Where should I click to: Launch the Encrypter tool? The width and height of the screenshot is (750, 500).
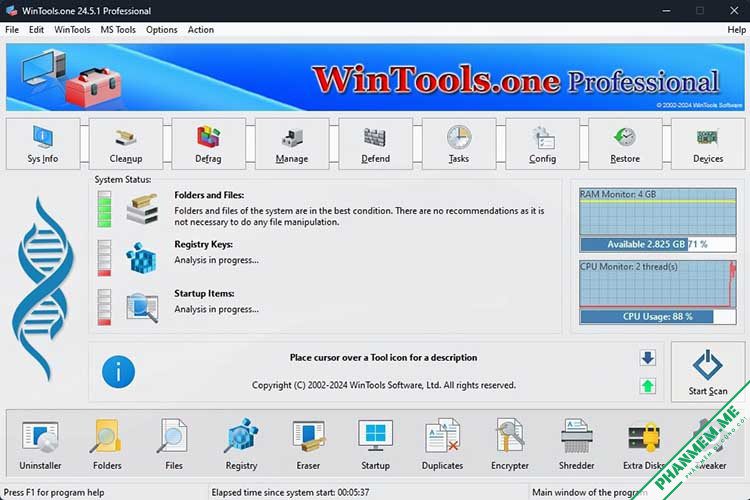[x=510, y=444]
